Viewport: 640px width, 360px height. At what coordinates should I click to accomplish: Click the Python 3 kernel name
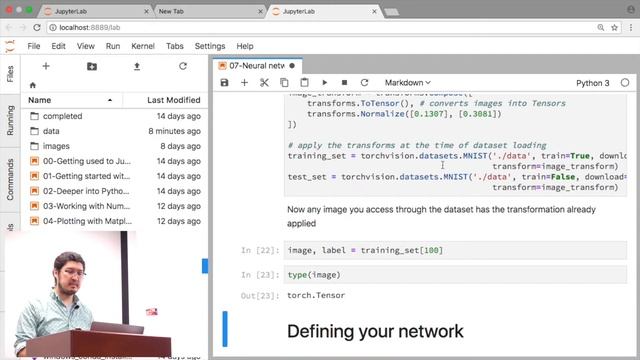click(593, 83)
